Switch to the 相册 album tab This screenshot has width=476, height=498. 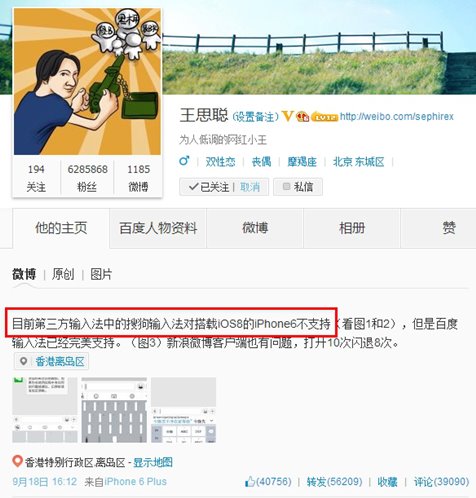[x=352, y=228]
